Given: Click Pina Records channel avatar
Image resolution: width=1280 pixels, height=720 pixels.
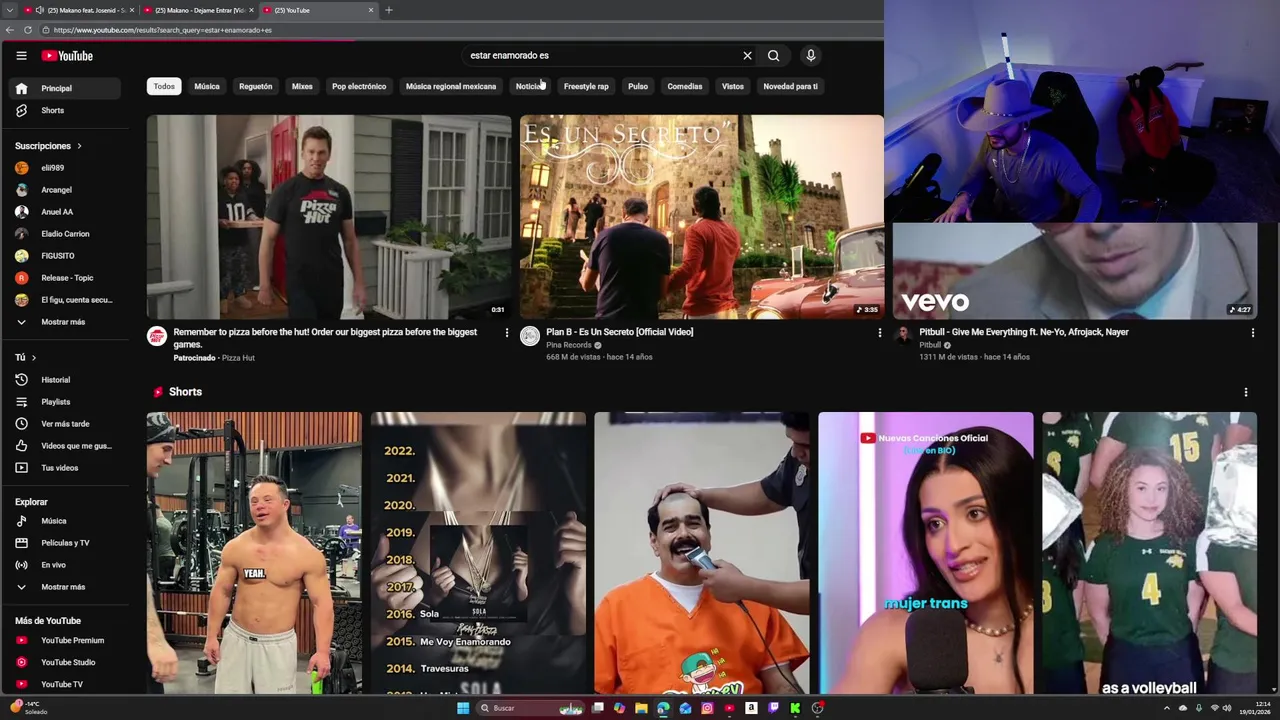Looking at the screenshot, I should click(x=530, y=336).
